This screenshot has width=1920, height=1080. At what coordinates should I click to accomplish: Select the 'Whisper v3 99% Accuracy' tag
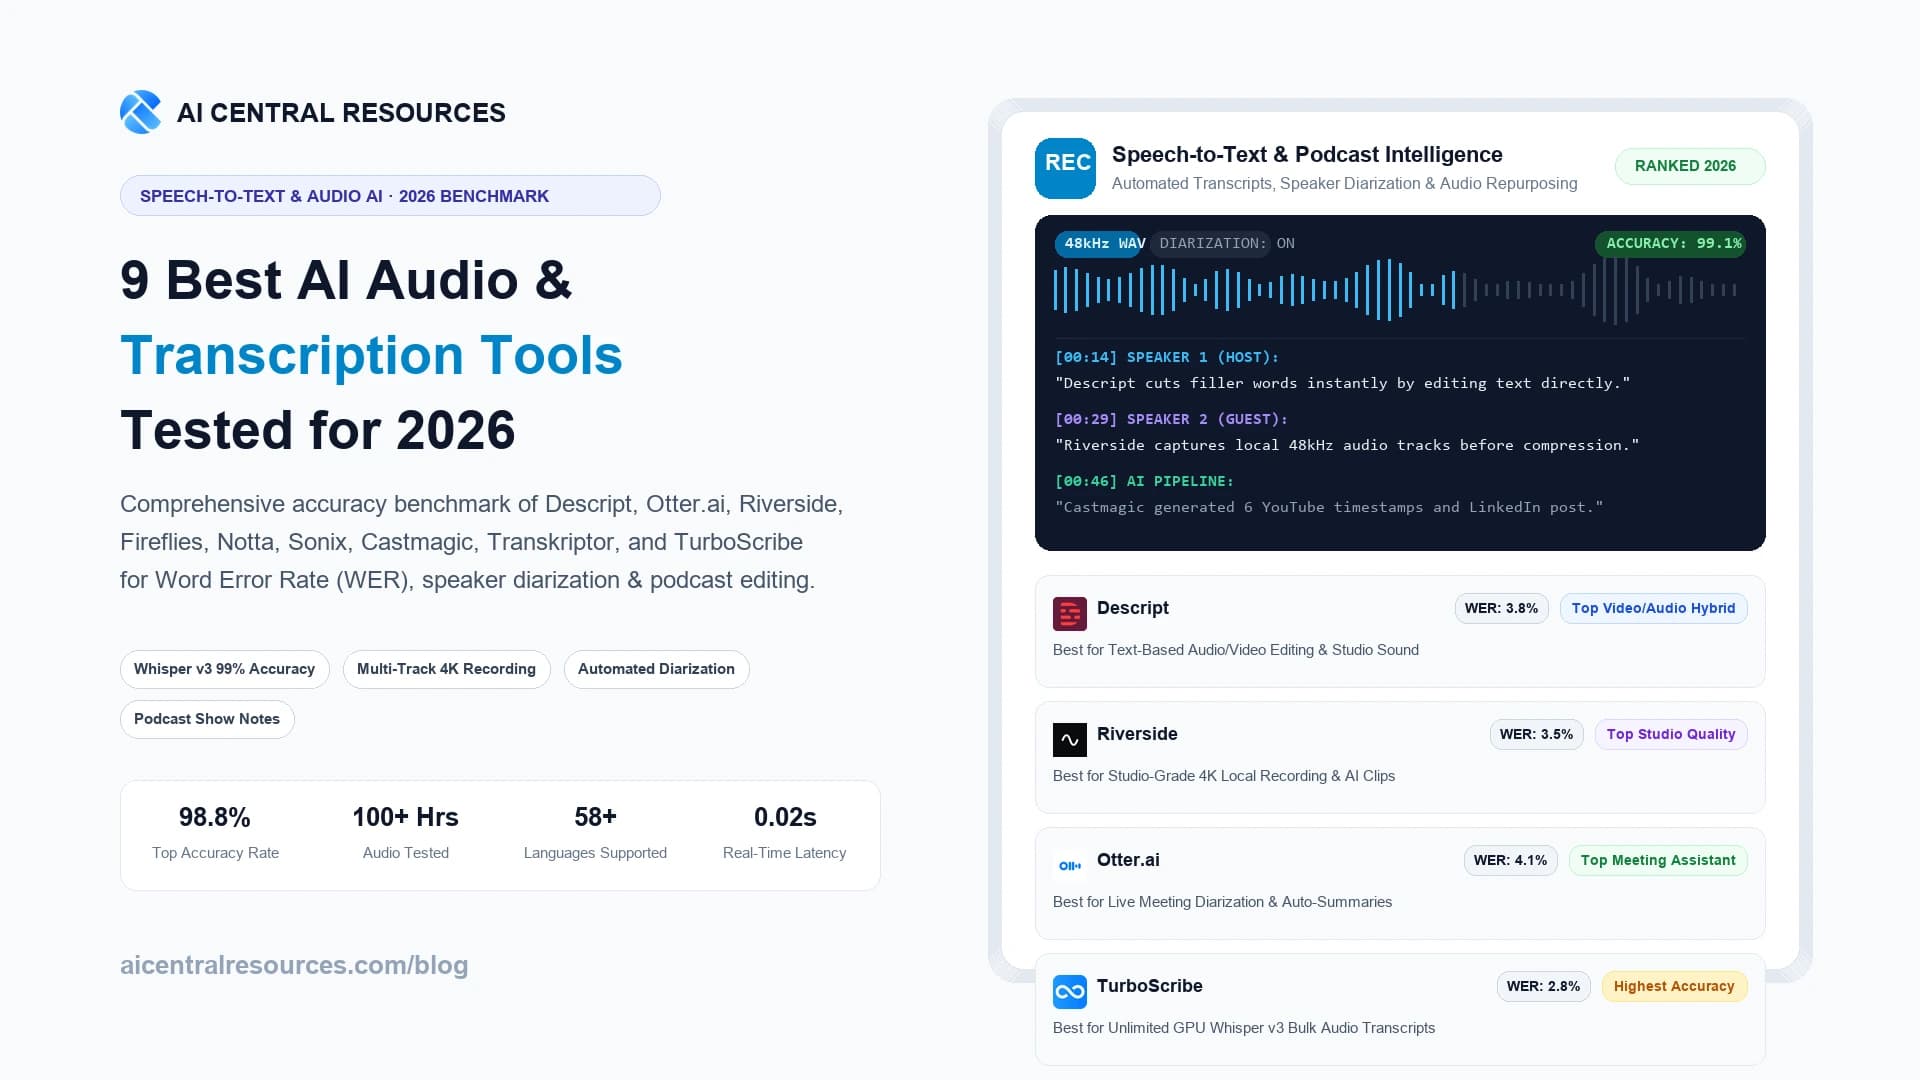click(x=224, y=669)
